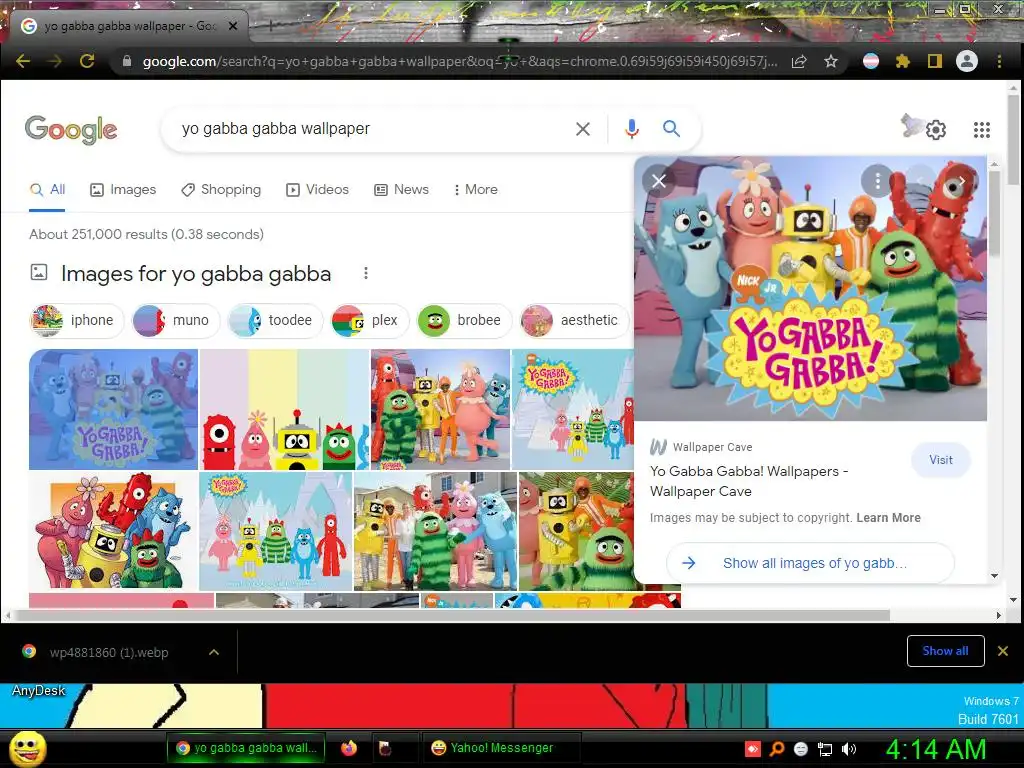Open the network tray icon
1024x768 pixels.
(x=825, y=749)
